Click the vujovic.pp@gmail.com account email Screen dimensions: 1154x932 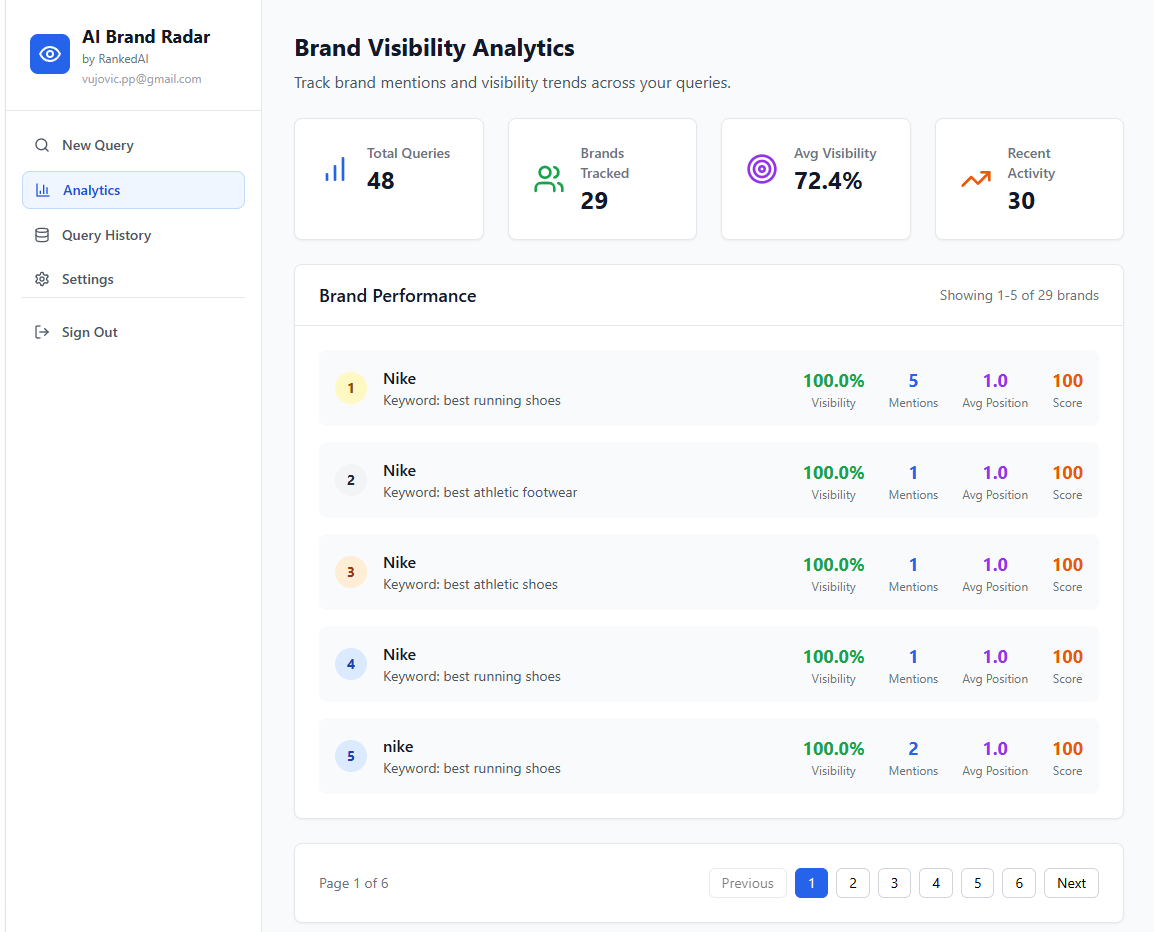click(x=141, y=79)
